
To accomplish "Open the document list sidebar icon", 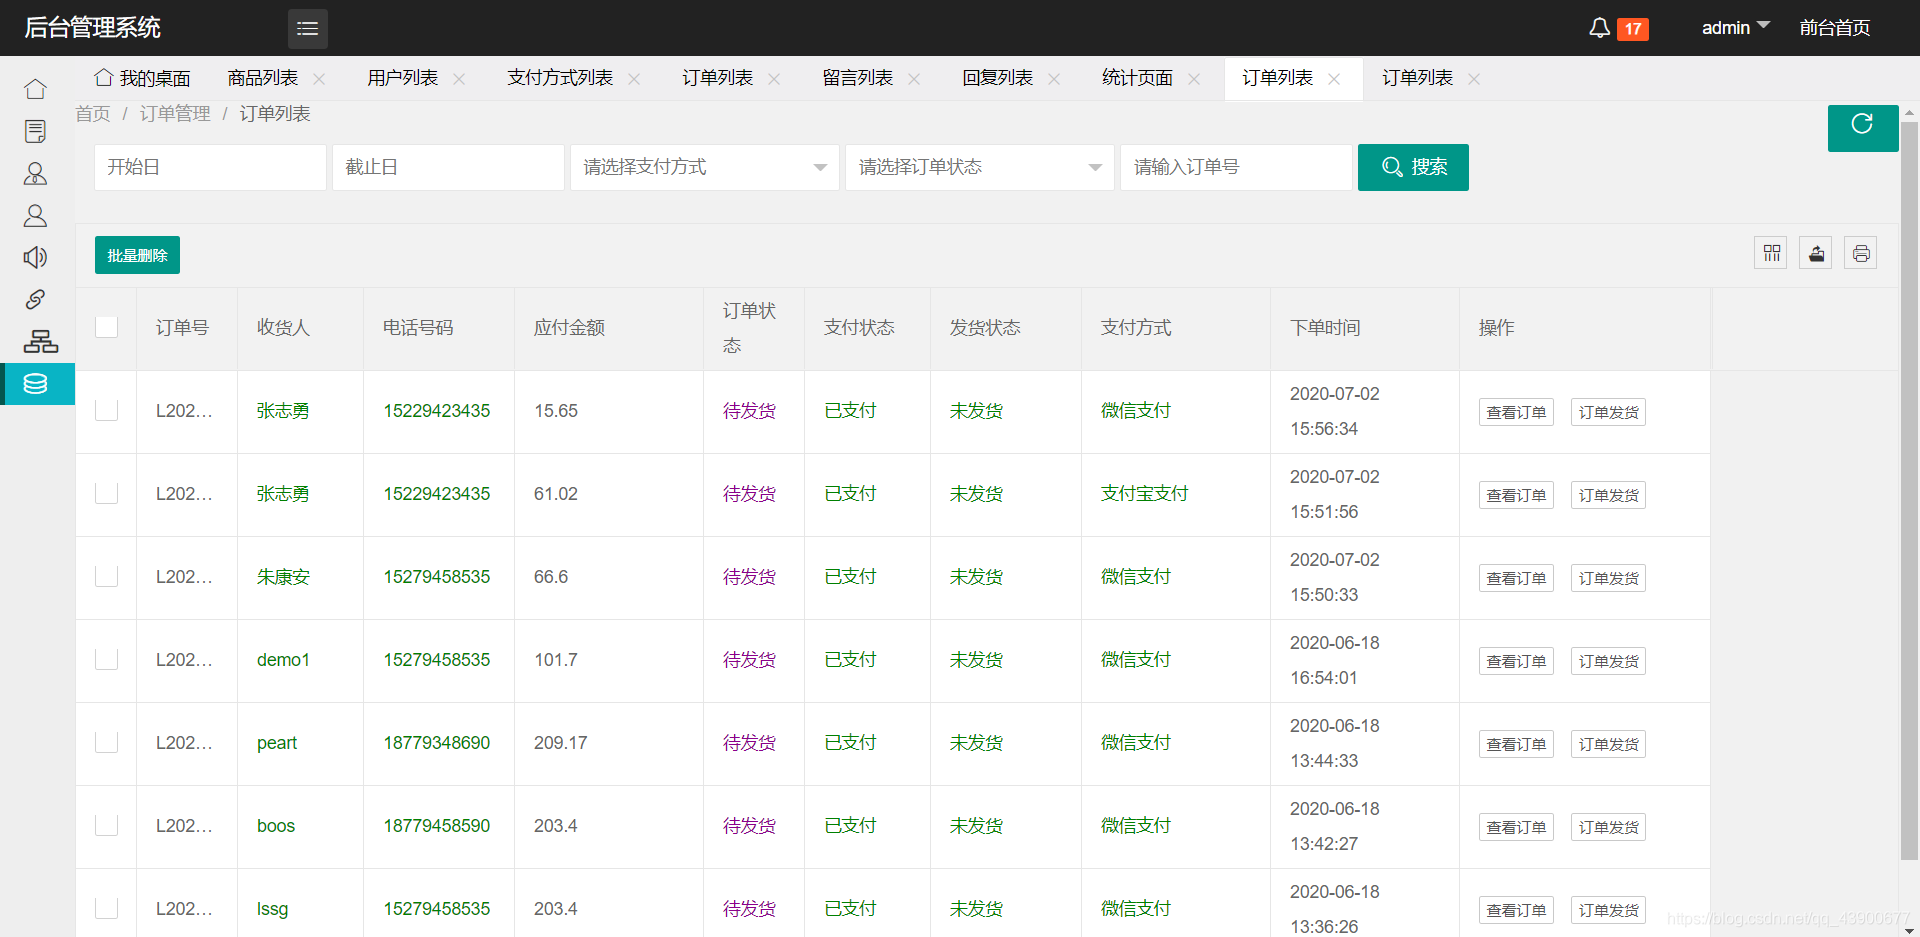I will click(x=35, y=131).
